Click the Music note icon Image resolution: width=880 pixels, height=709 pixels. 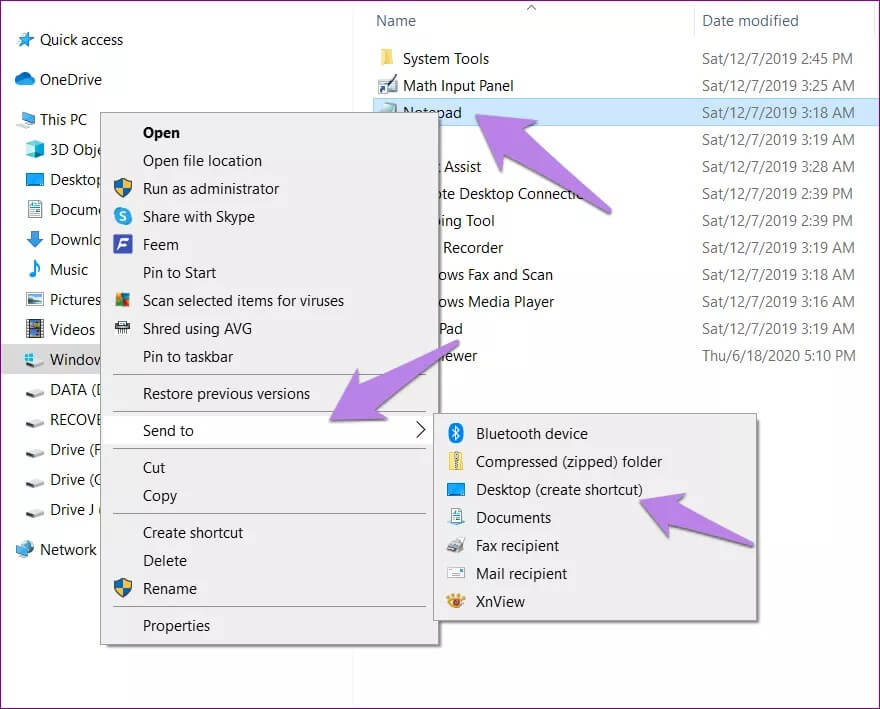(x=35, y=269)
